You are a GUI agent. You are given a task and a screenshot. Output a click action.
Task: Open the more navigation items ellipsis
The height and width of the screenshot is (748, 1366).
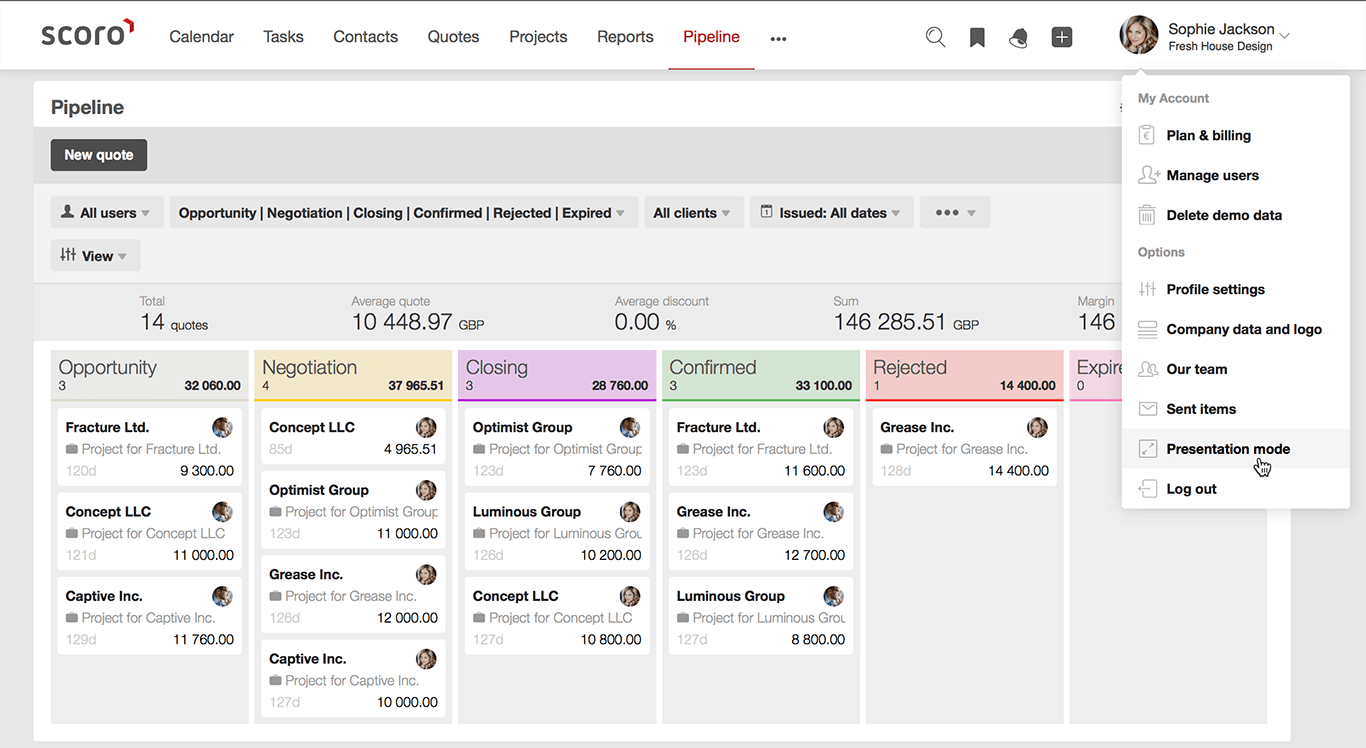pos(778,38)
